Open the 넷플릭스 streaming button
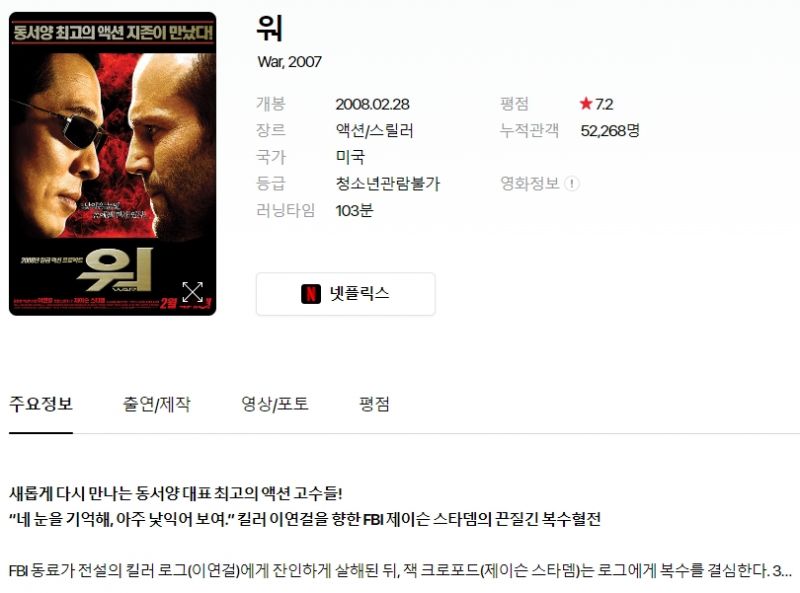This screenshot has height=593, width=800. click(x=345, y=294)
